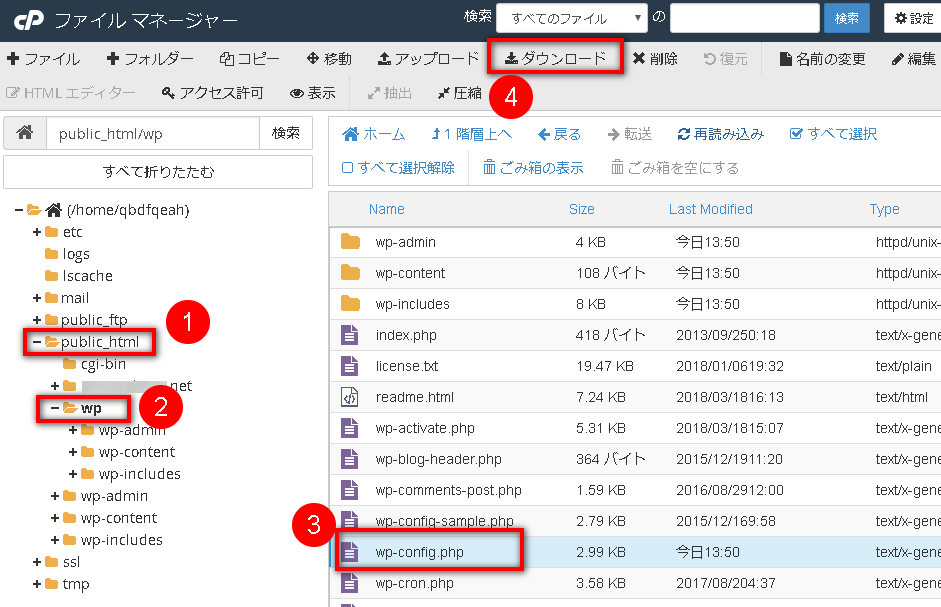Create a new folder with フォルダー button
This screenshot has width=941, height=607.
(150, 59)
